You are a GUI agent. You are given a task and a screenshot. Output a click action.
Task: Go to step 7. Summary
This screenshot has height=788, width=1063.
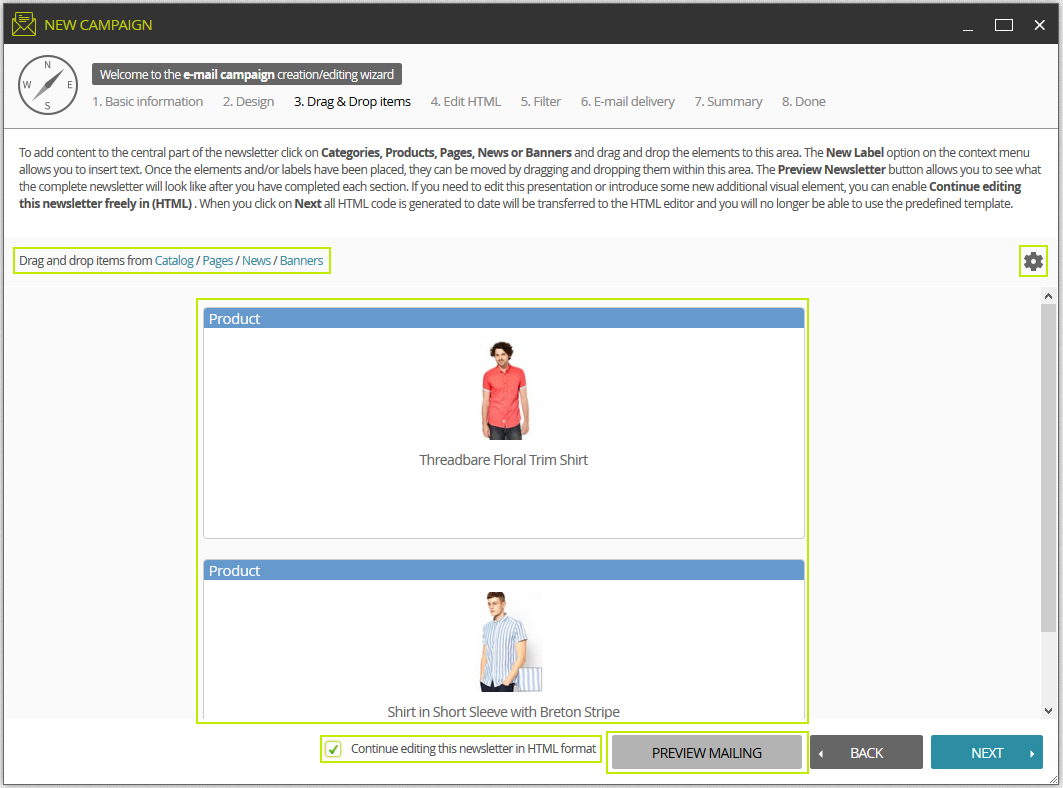(x=728, y=102)
